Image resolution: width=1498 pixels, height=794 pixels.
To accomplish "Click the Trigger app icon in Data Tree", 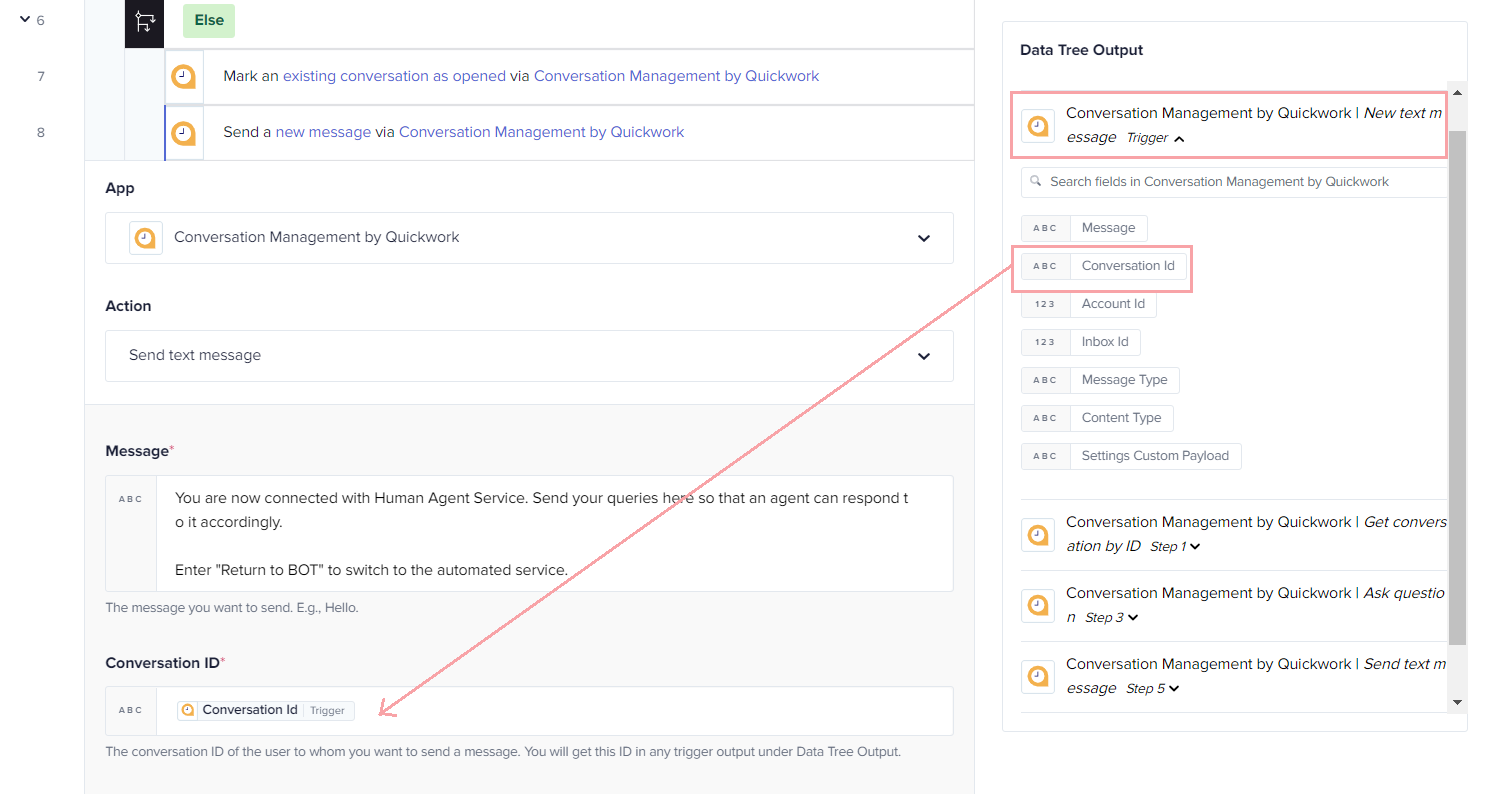I will [1038, 126].
